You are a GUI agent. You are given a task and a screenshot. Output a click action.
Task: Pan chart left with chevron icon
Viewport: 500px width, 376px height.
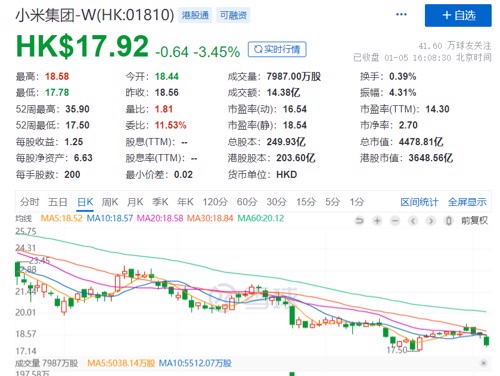click(413, 221)
